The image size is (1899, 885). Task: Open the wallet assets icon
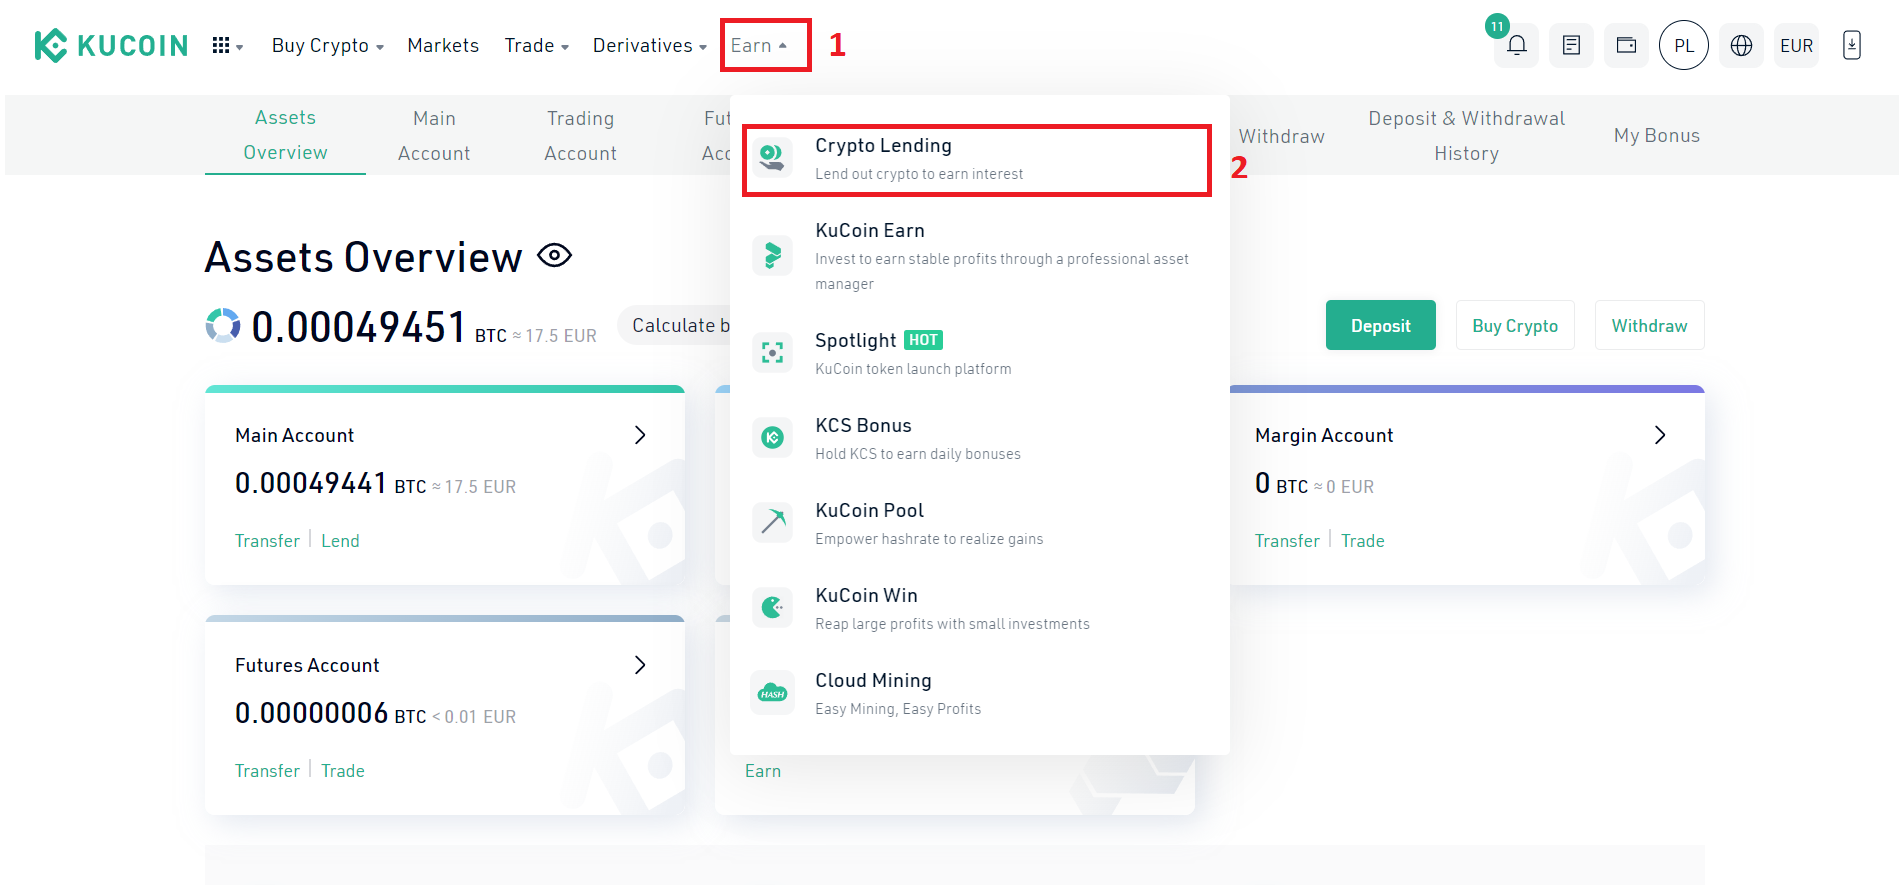click(1626, 45)
